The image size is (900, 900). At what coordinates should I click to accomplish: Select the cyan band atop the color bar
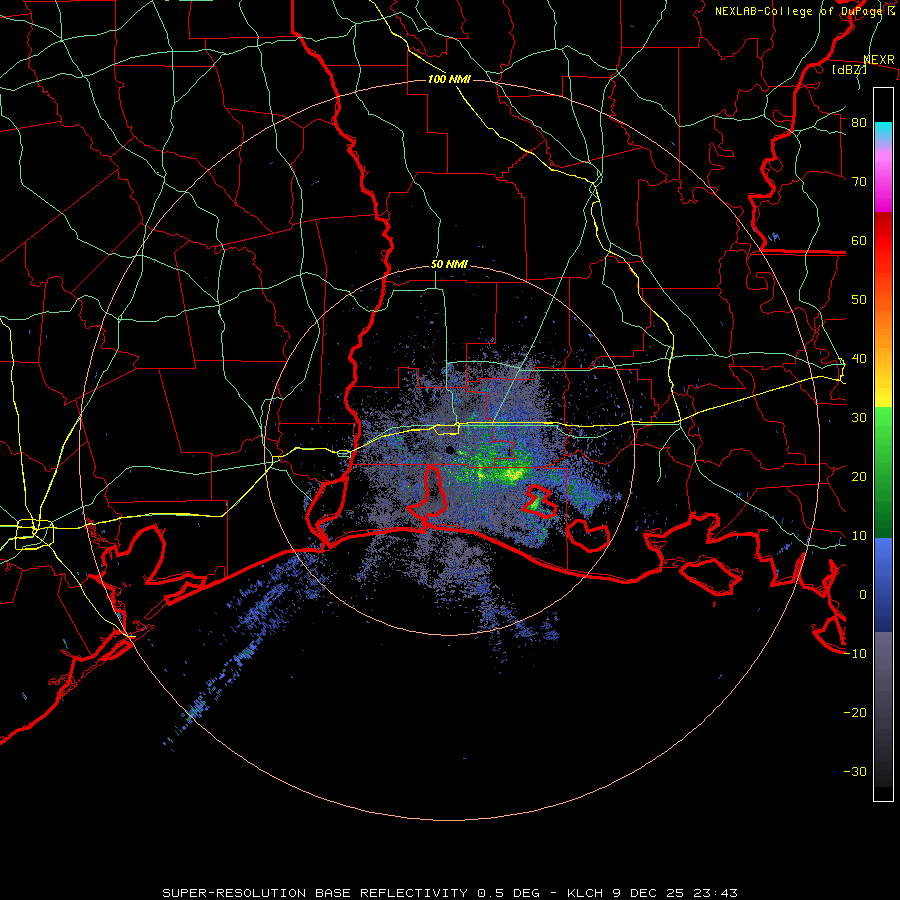[x=883, y=132]
